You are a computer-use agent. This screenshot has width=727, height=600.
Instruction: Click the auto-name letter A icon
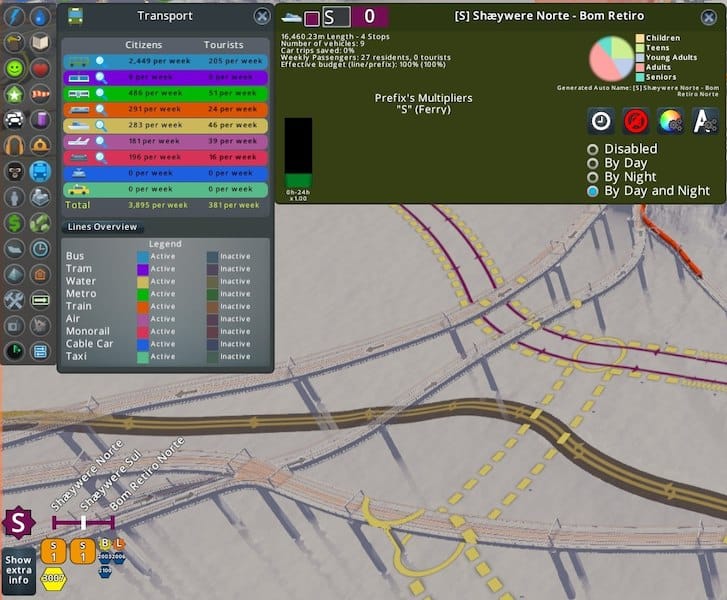tap(704, 121)
